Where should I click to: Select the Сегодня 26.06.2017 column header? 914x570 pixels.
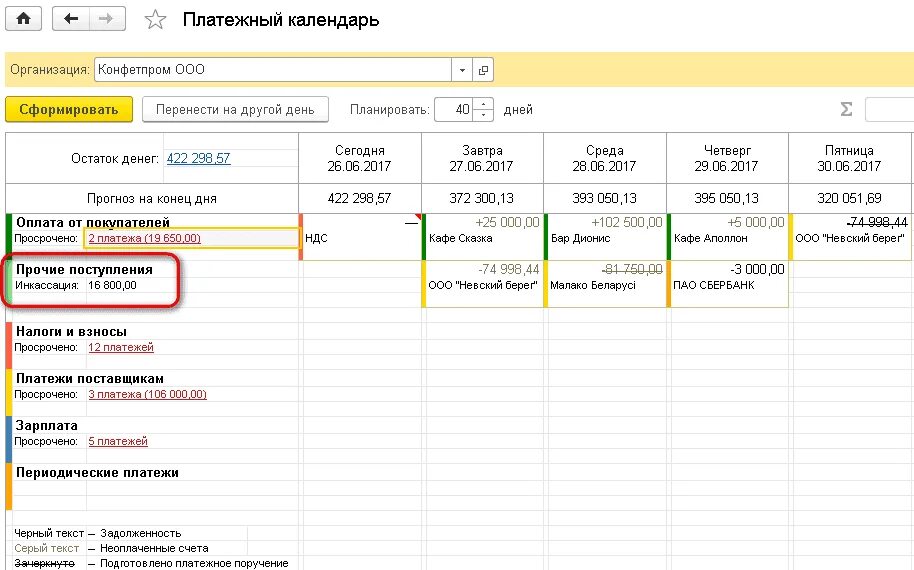point(360,158)
